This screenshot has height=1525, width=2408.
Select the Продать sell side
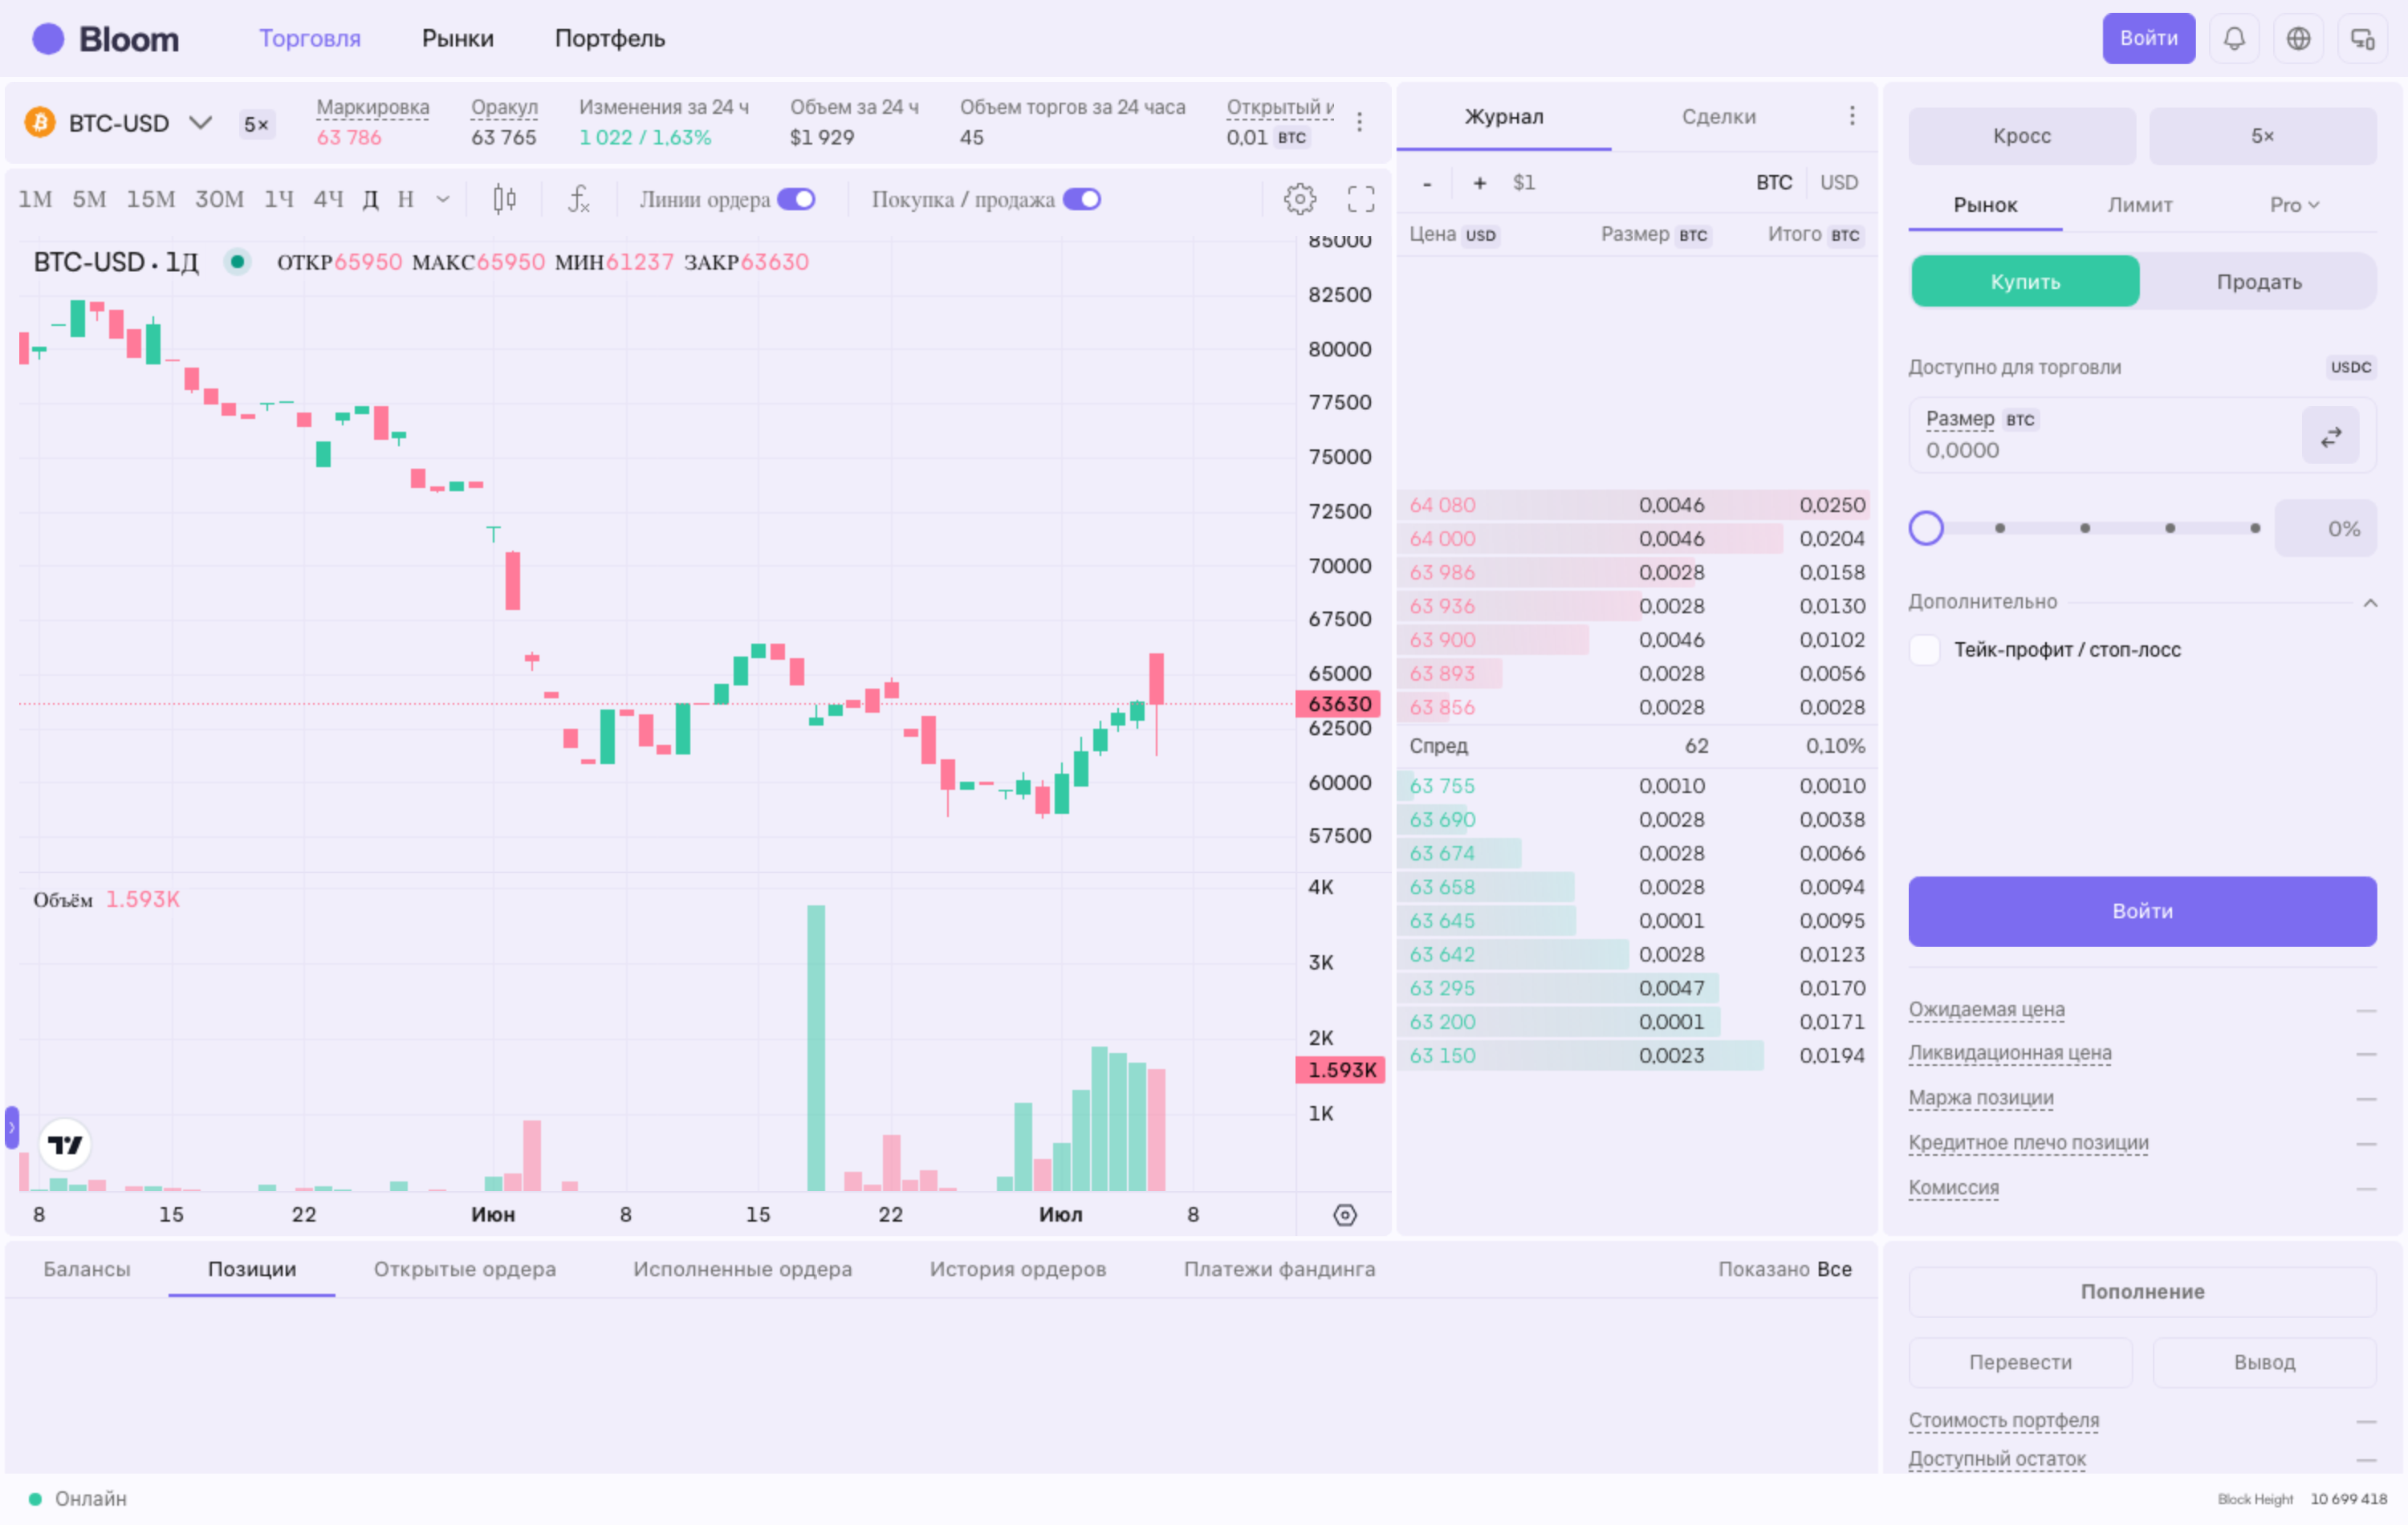[2259, 282]
